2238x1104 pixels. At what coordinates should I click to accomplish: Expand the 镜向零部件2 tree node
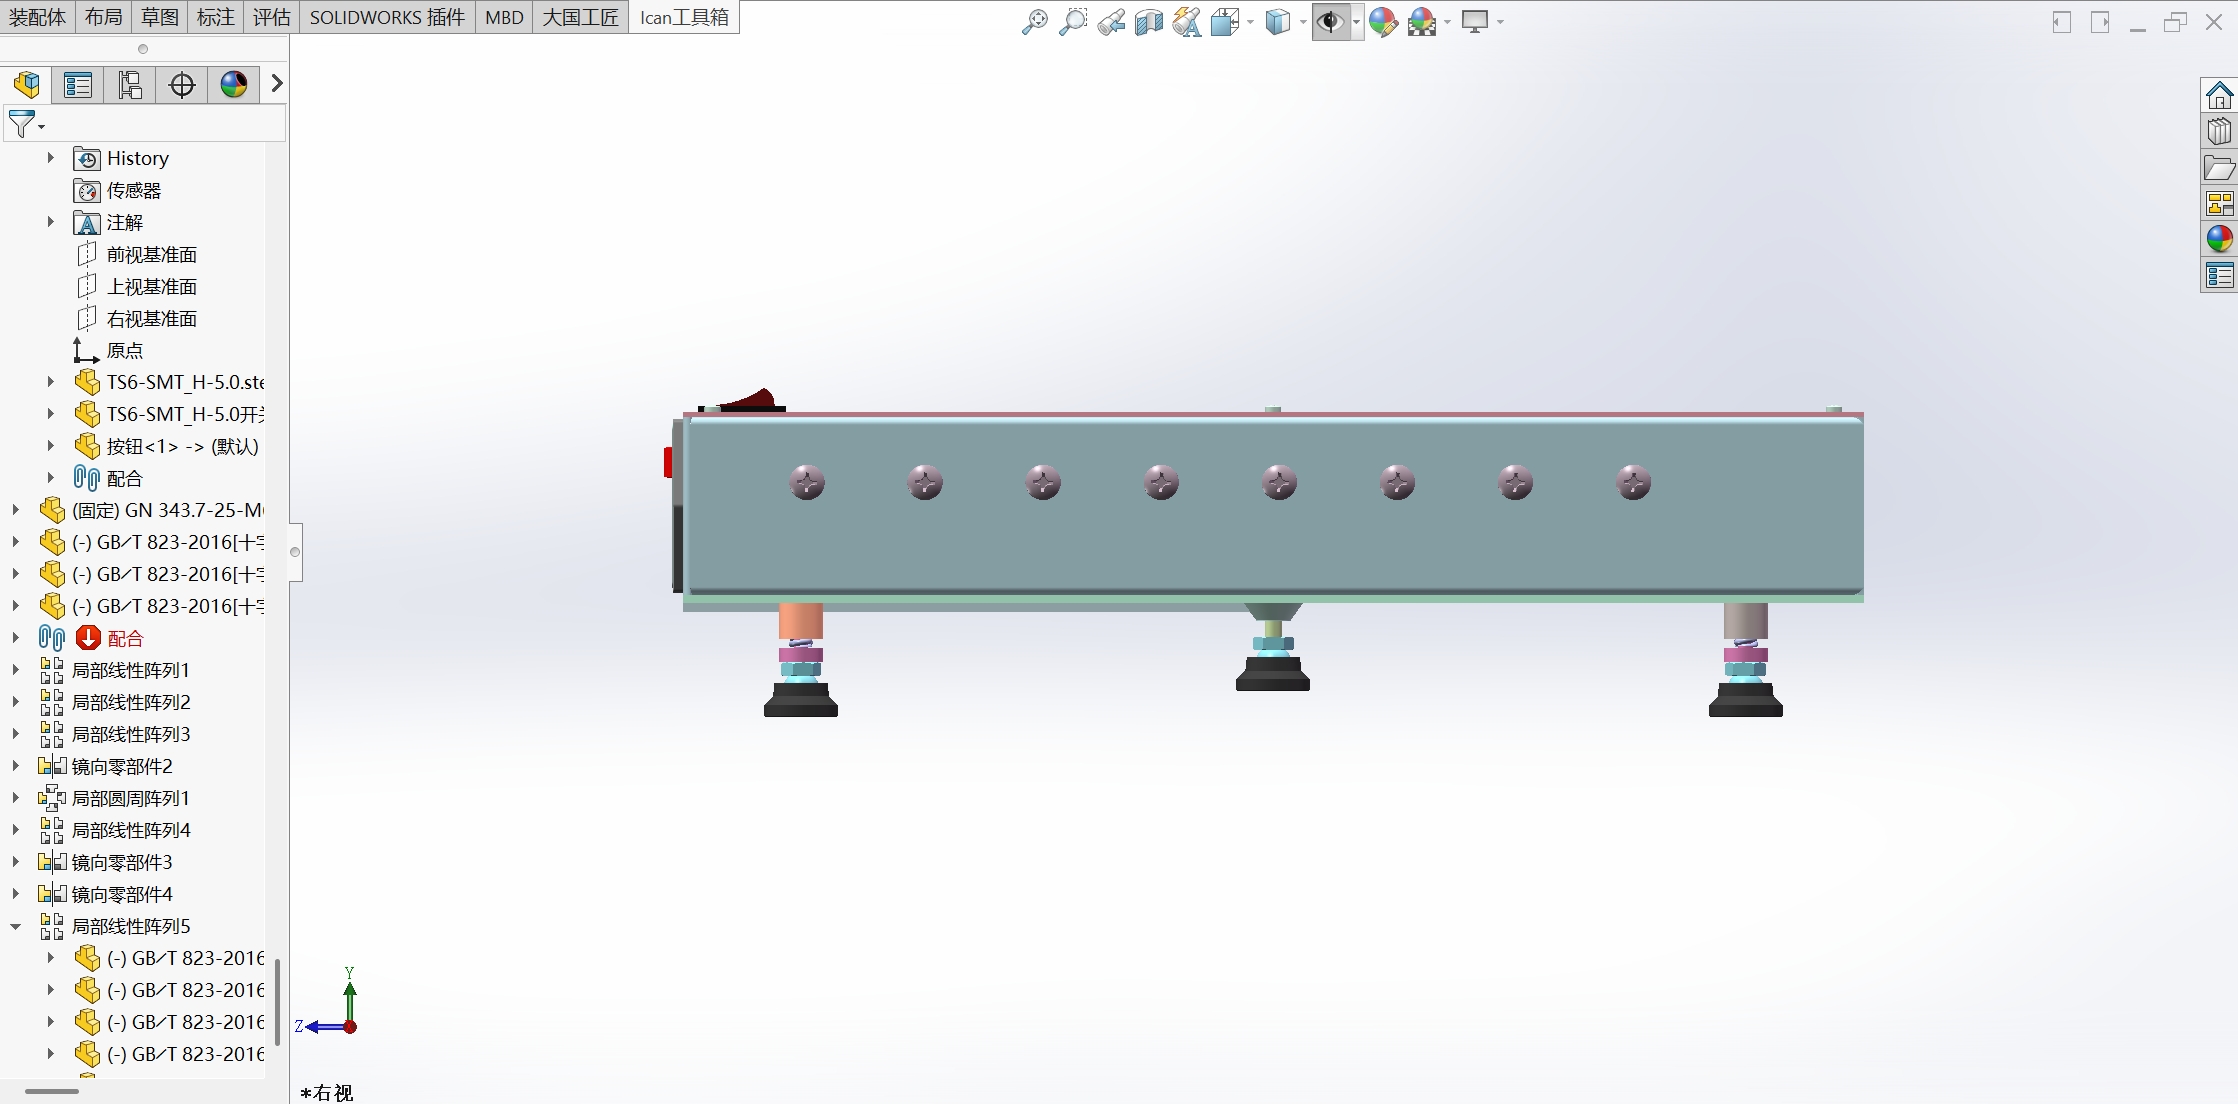click(13, 766)
